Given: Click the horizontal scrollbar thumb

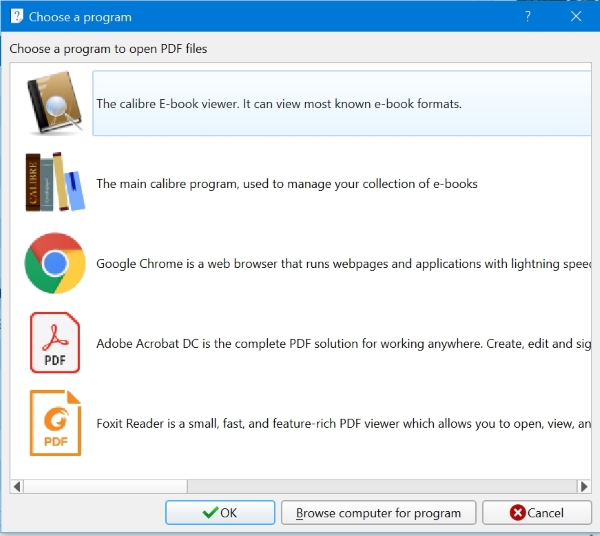Looking at the screenshot, I should click(x=106, y=487).
